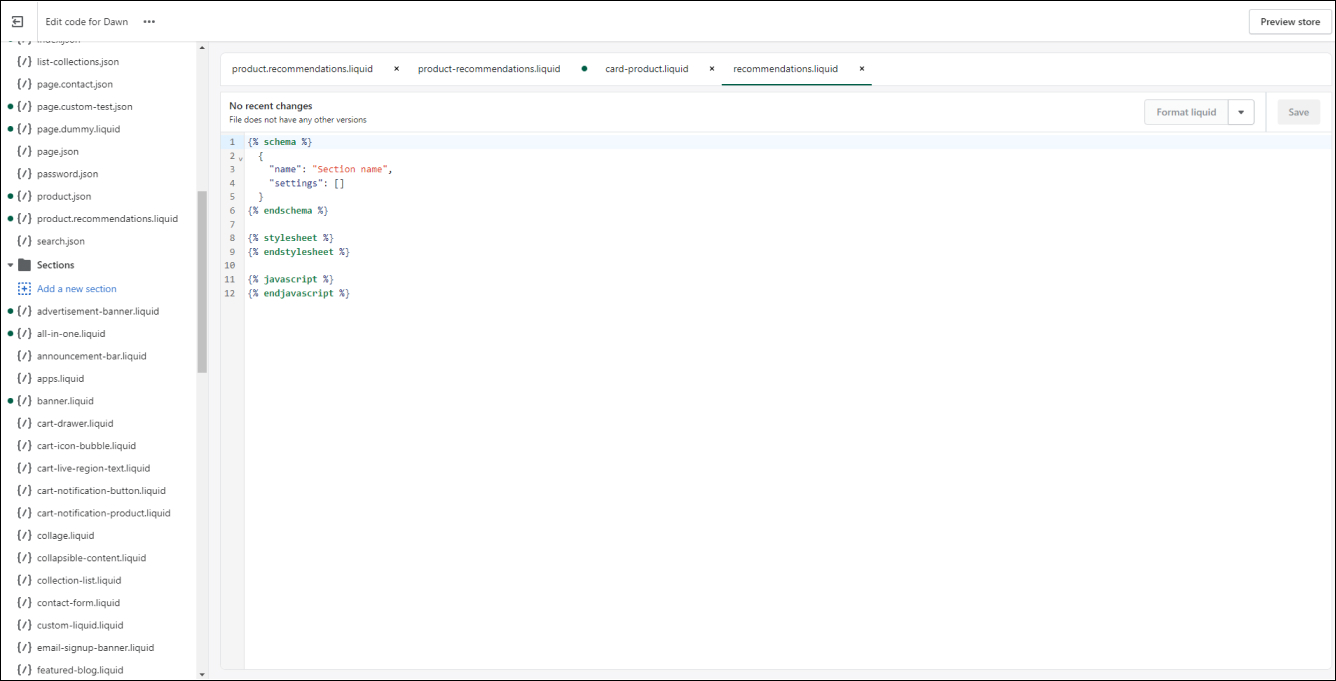Select the recommendations.liquid tab
This screenshot has height=681, width=1336.
[785, 69]
